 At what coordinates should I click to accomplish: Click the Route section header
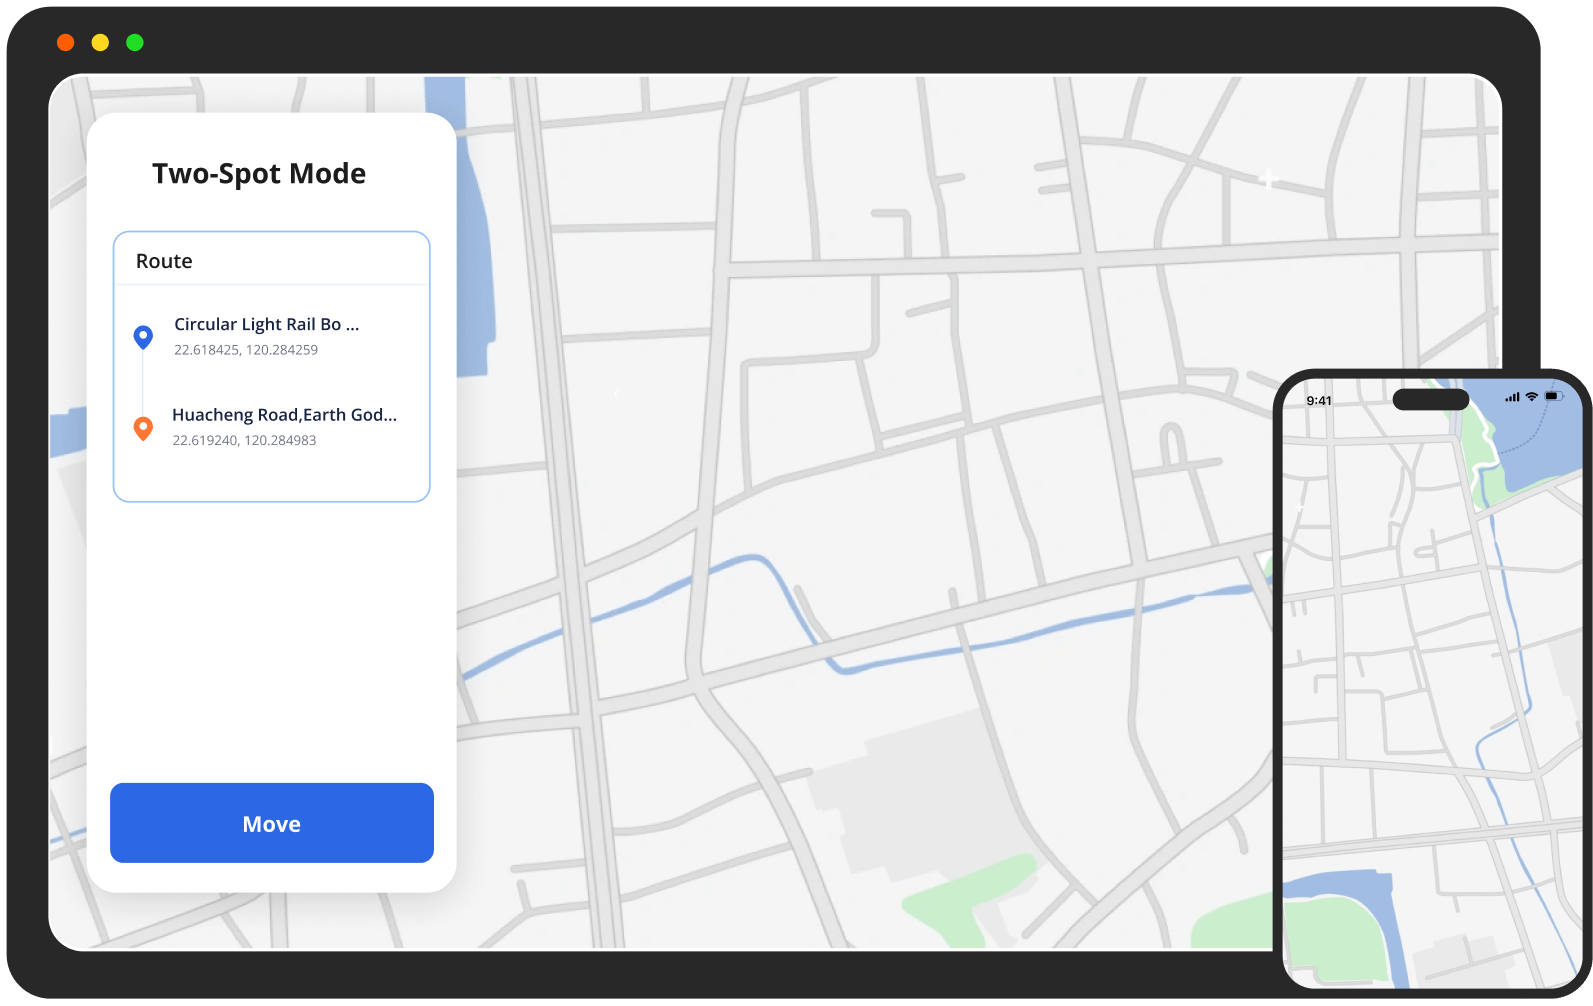pos(164,261)
